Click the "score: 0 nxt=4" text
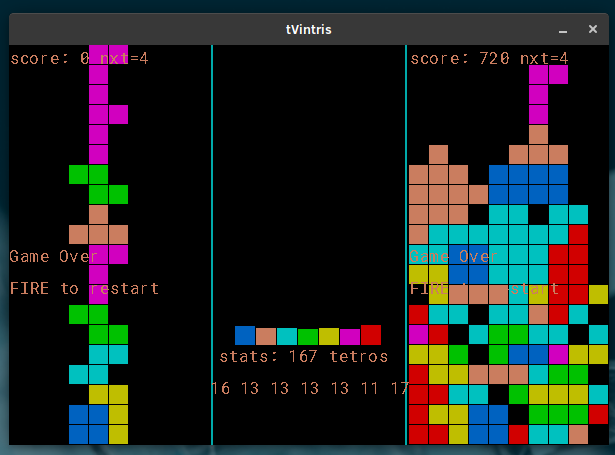Viewport: 615px width, 455px height. coord(79,59)
